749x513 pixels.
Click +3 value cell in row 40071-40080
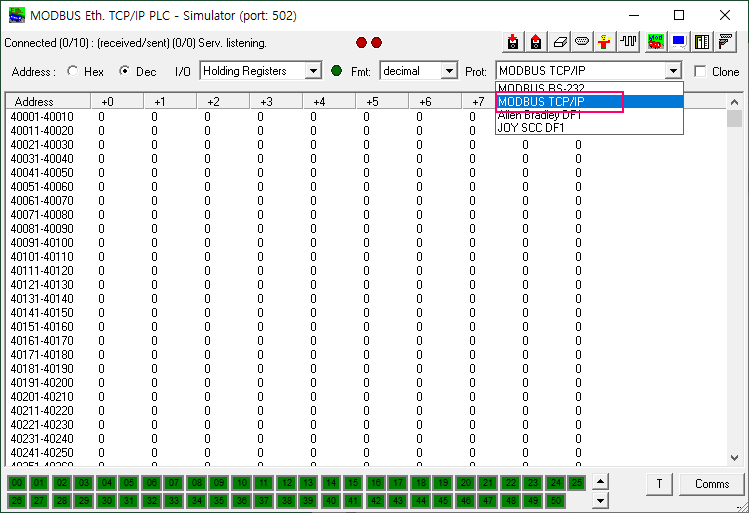click(x=260, y=214)
